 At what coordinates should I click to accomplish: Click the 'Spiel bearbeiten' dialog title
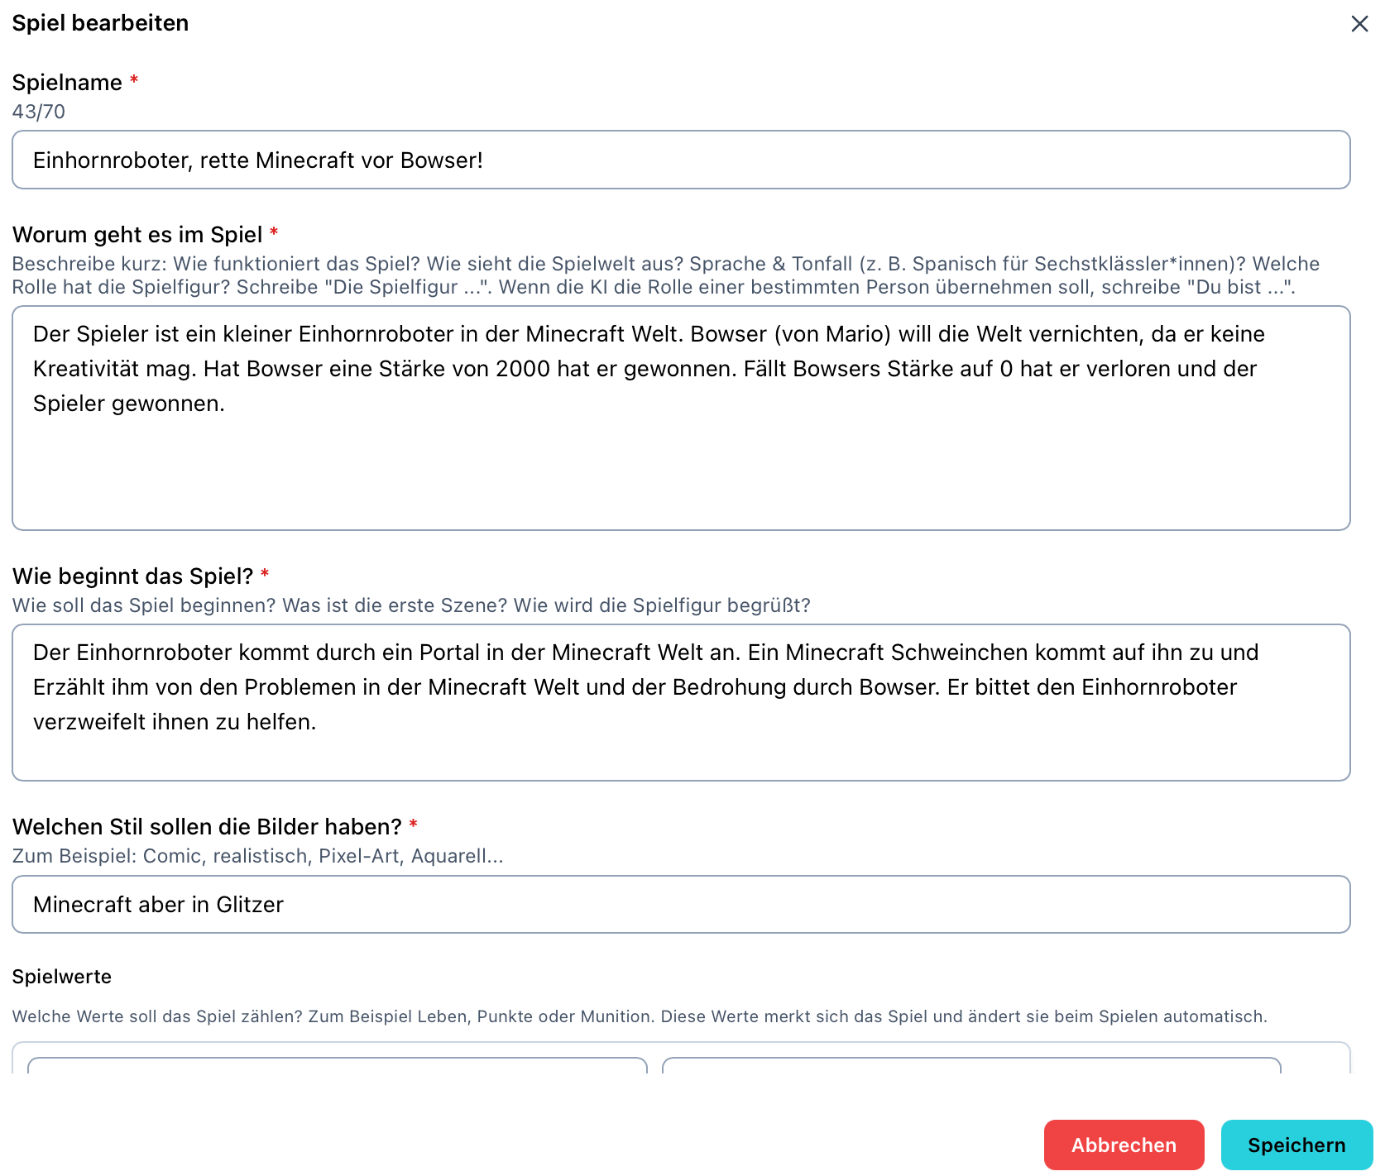(x=100, y=23)
